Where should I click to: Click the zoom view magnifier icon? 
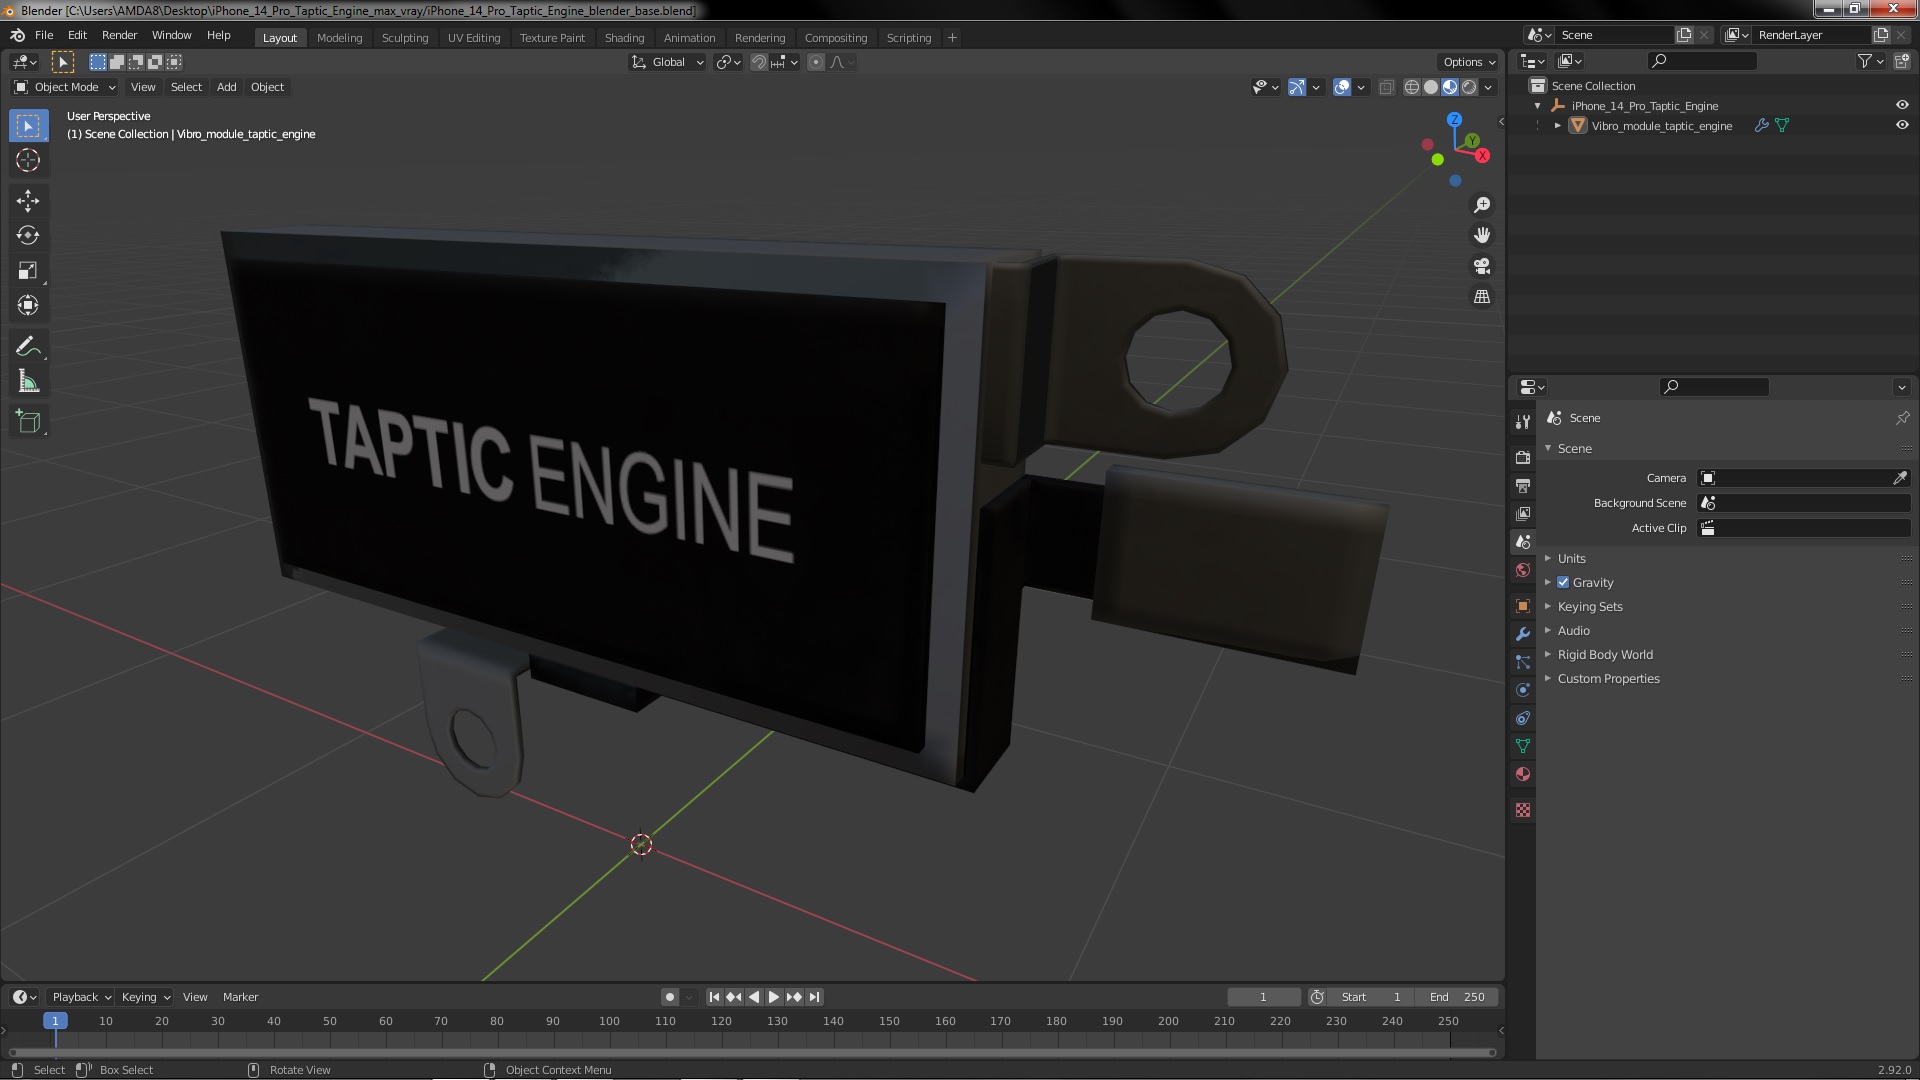click(1482, 205)
